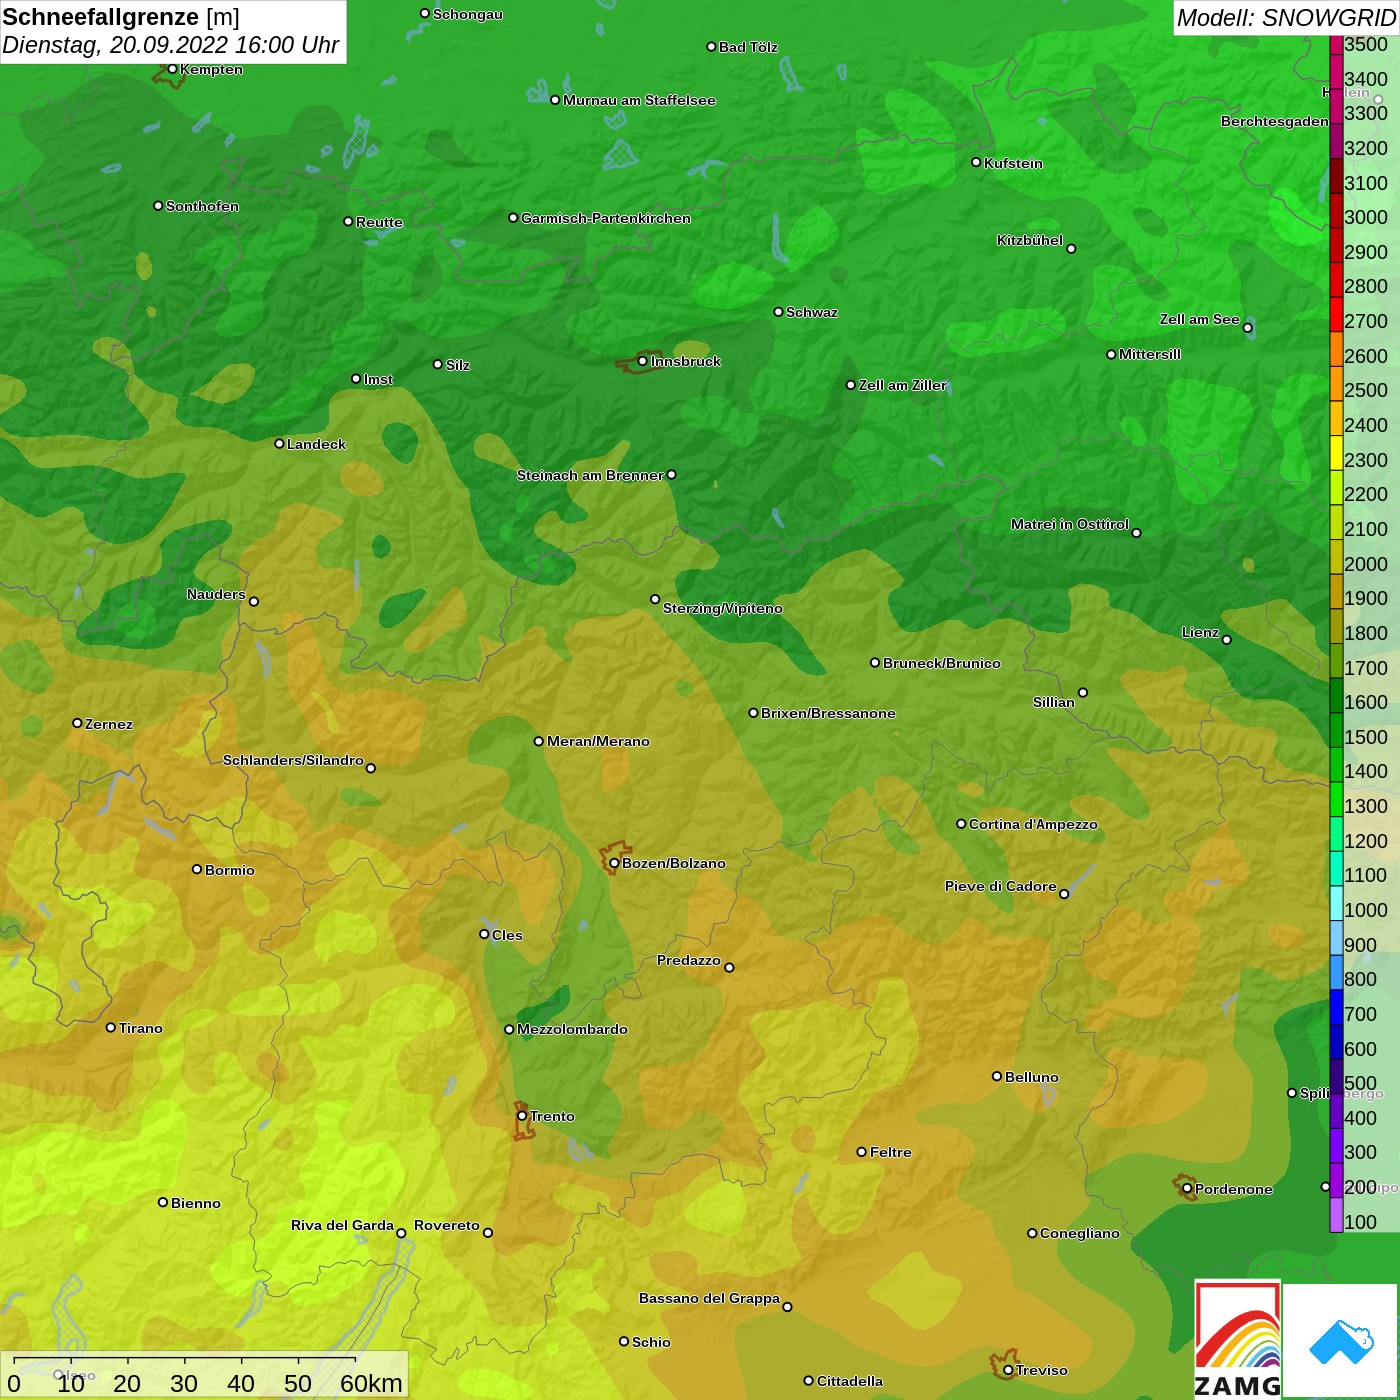Click the 'Brixen/Bressanone' label

828,713
